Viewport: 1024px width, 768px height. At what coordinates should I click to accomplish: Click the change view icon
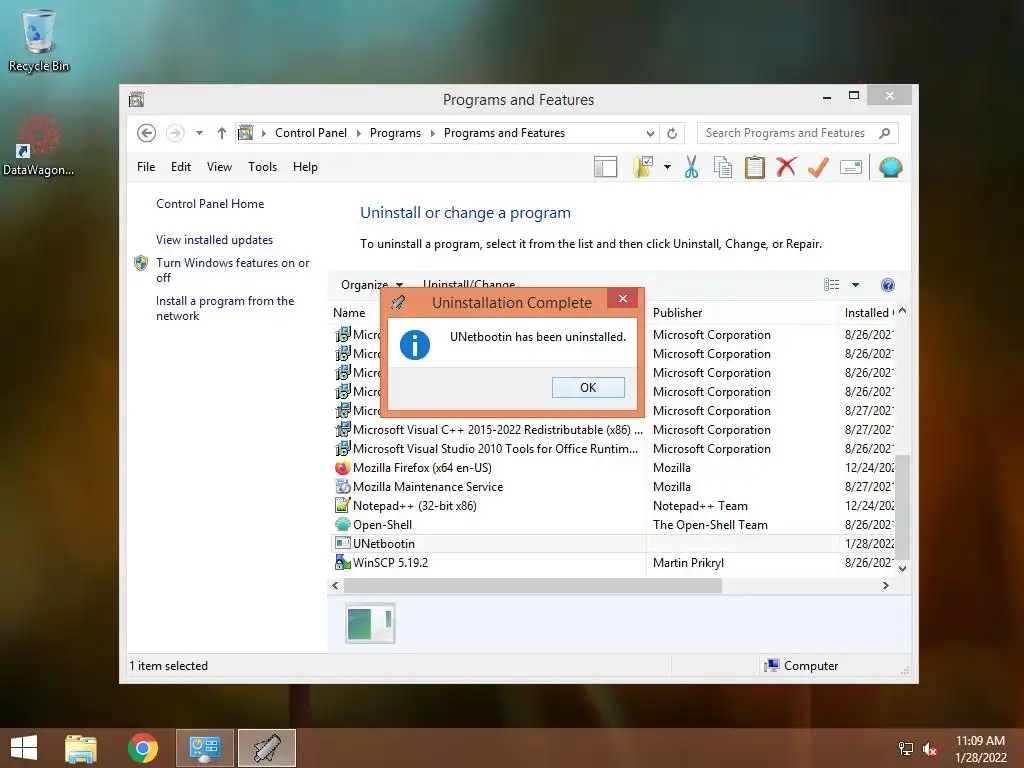[831, 285]
